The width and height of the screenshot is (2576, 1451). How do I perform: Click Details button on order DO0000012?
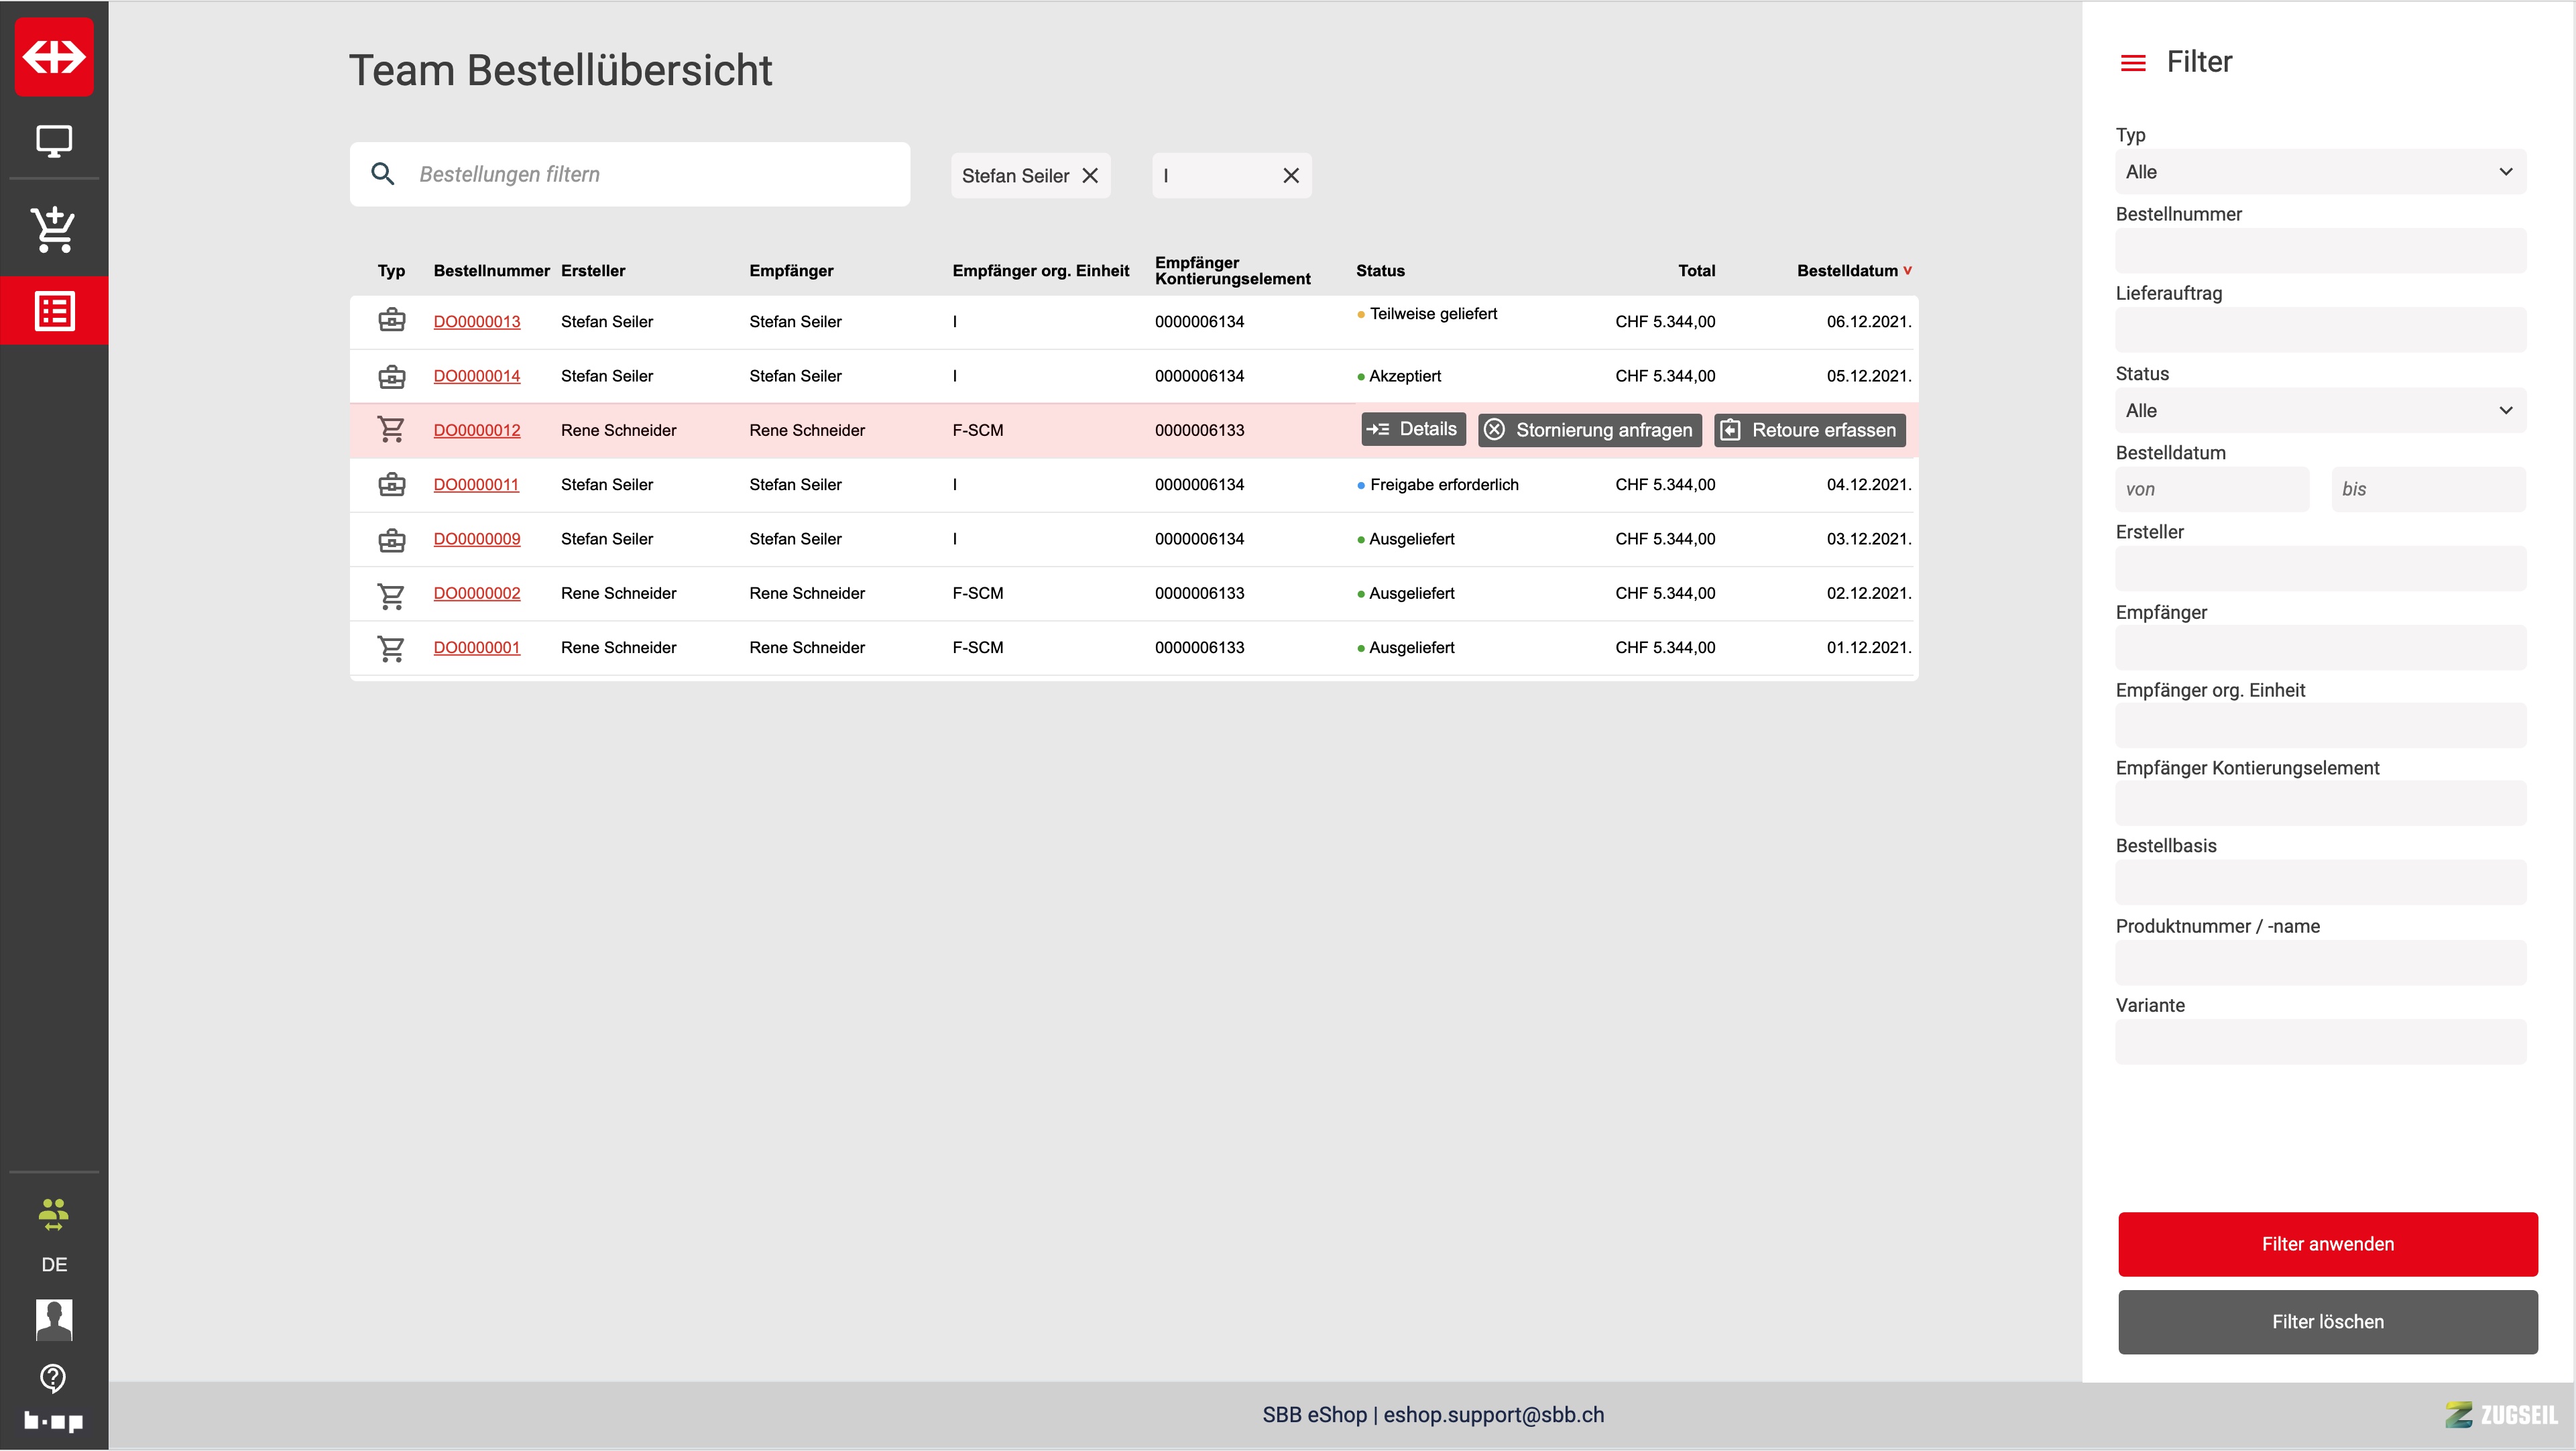pyautogui.click(x=1412, y=429)
